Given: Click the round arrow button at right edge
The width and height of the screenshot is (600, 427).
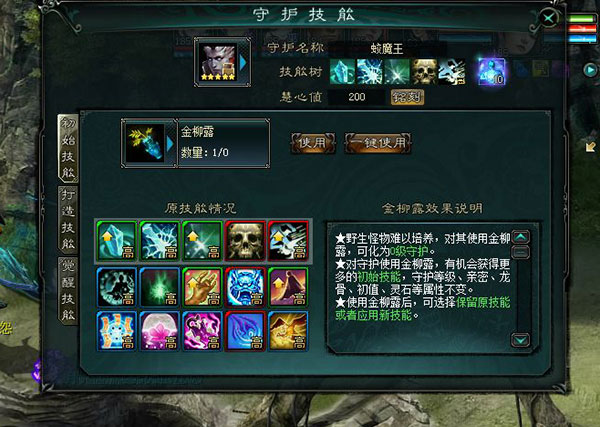Looking at the screenshot, I should 590,70.
